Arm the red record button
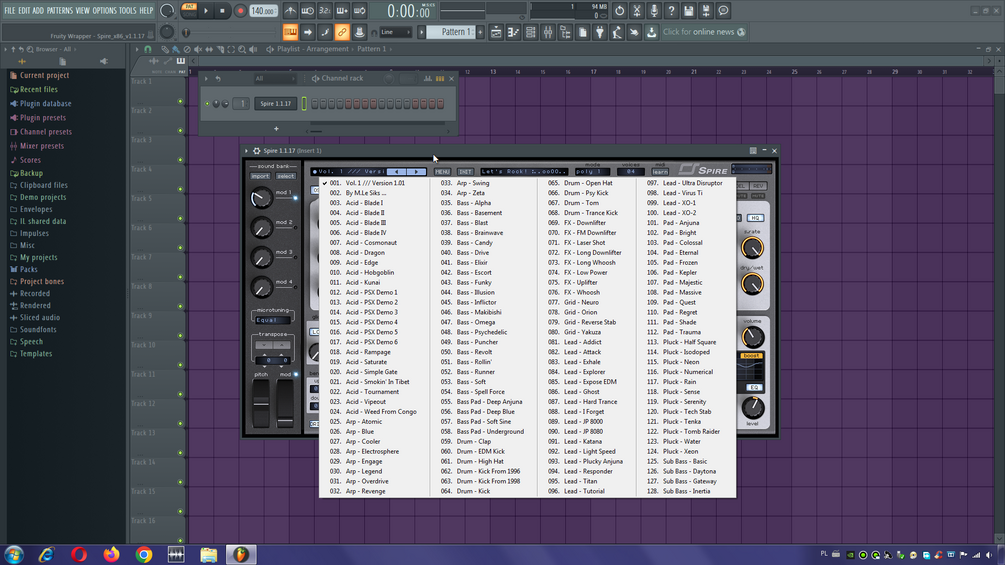 point(240,10)
